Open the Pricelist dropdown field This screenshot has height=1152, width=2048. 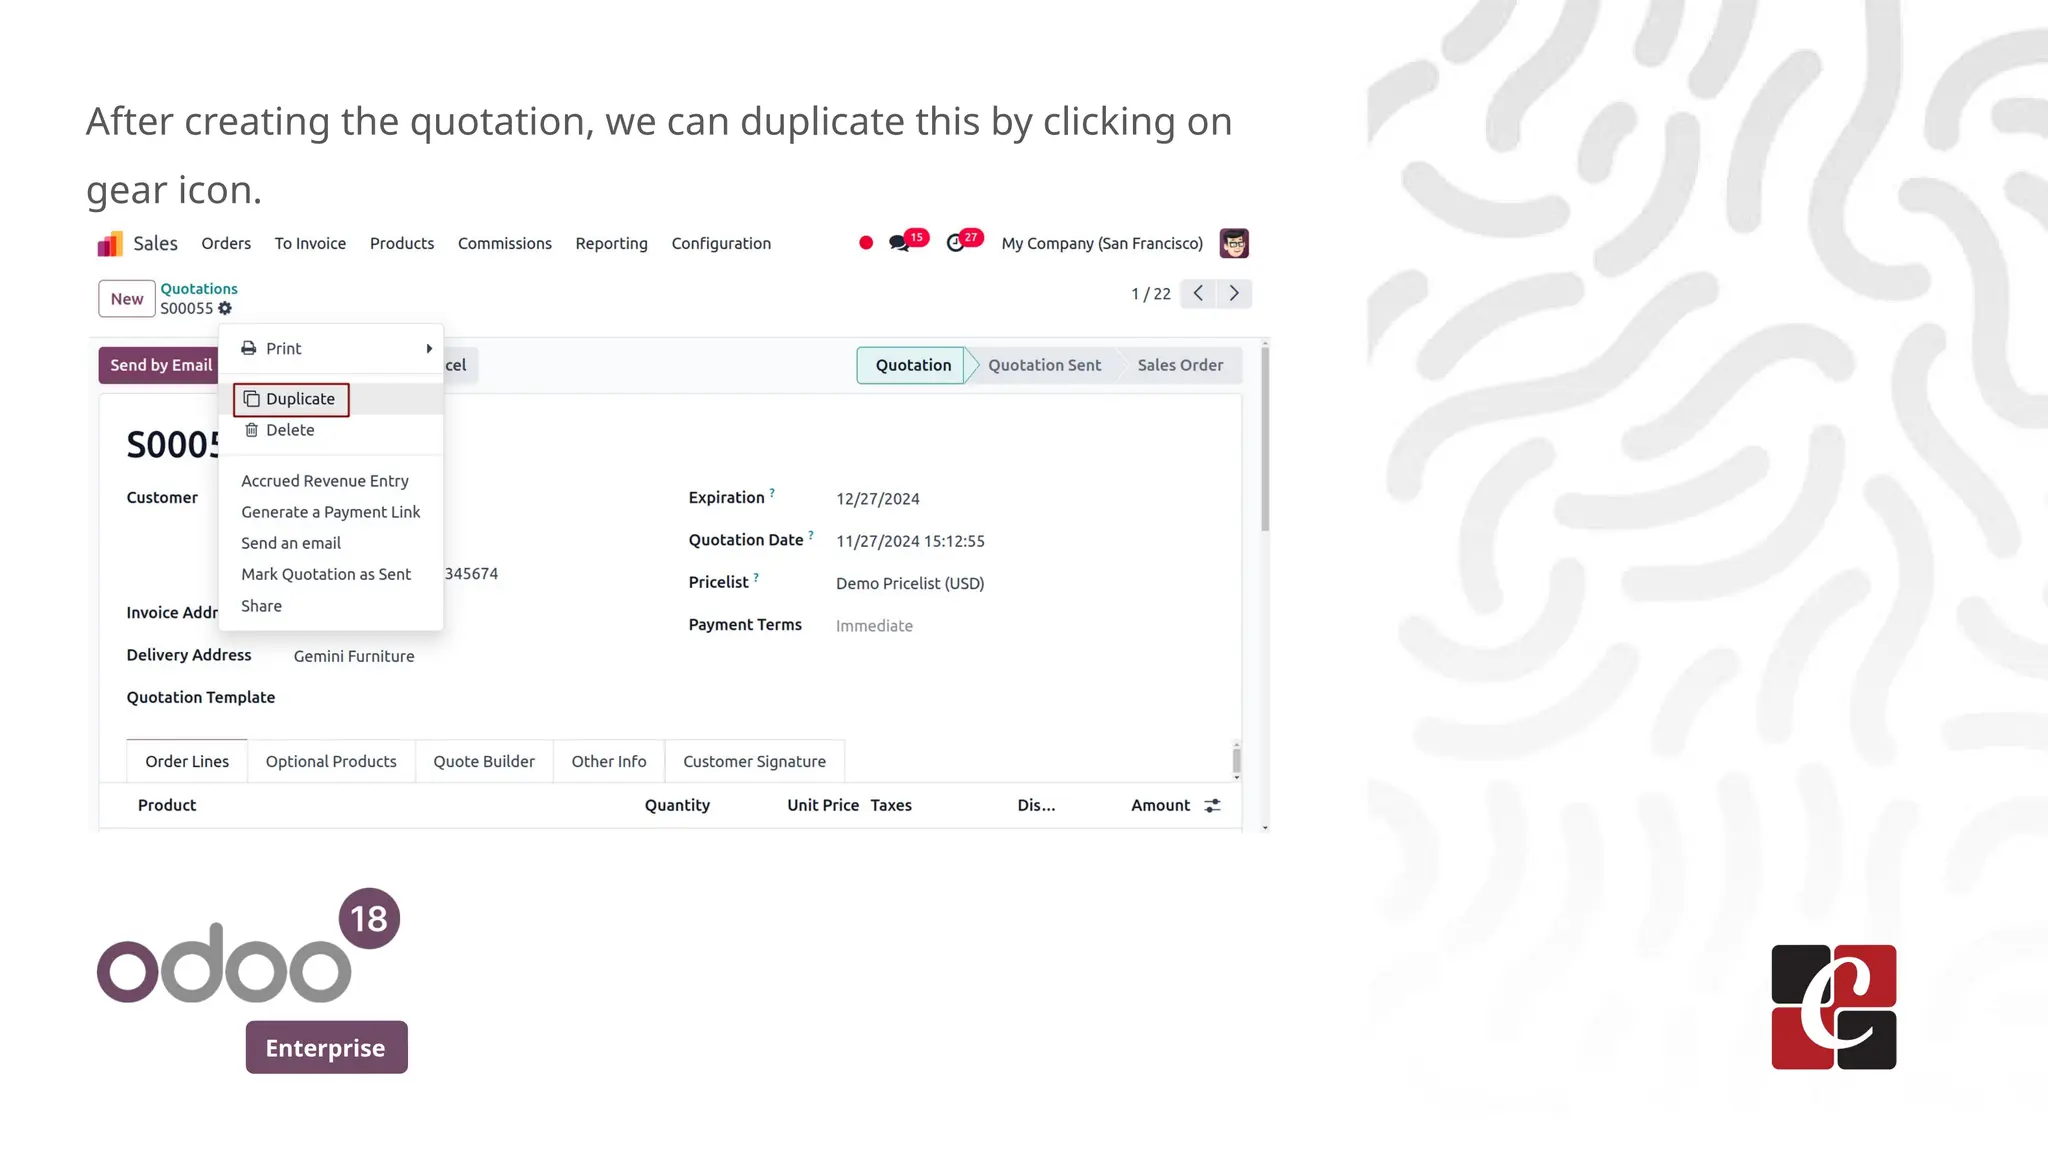tap(910, 583)
